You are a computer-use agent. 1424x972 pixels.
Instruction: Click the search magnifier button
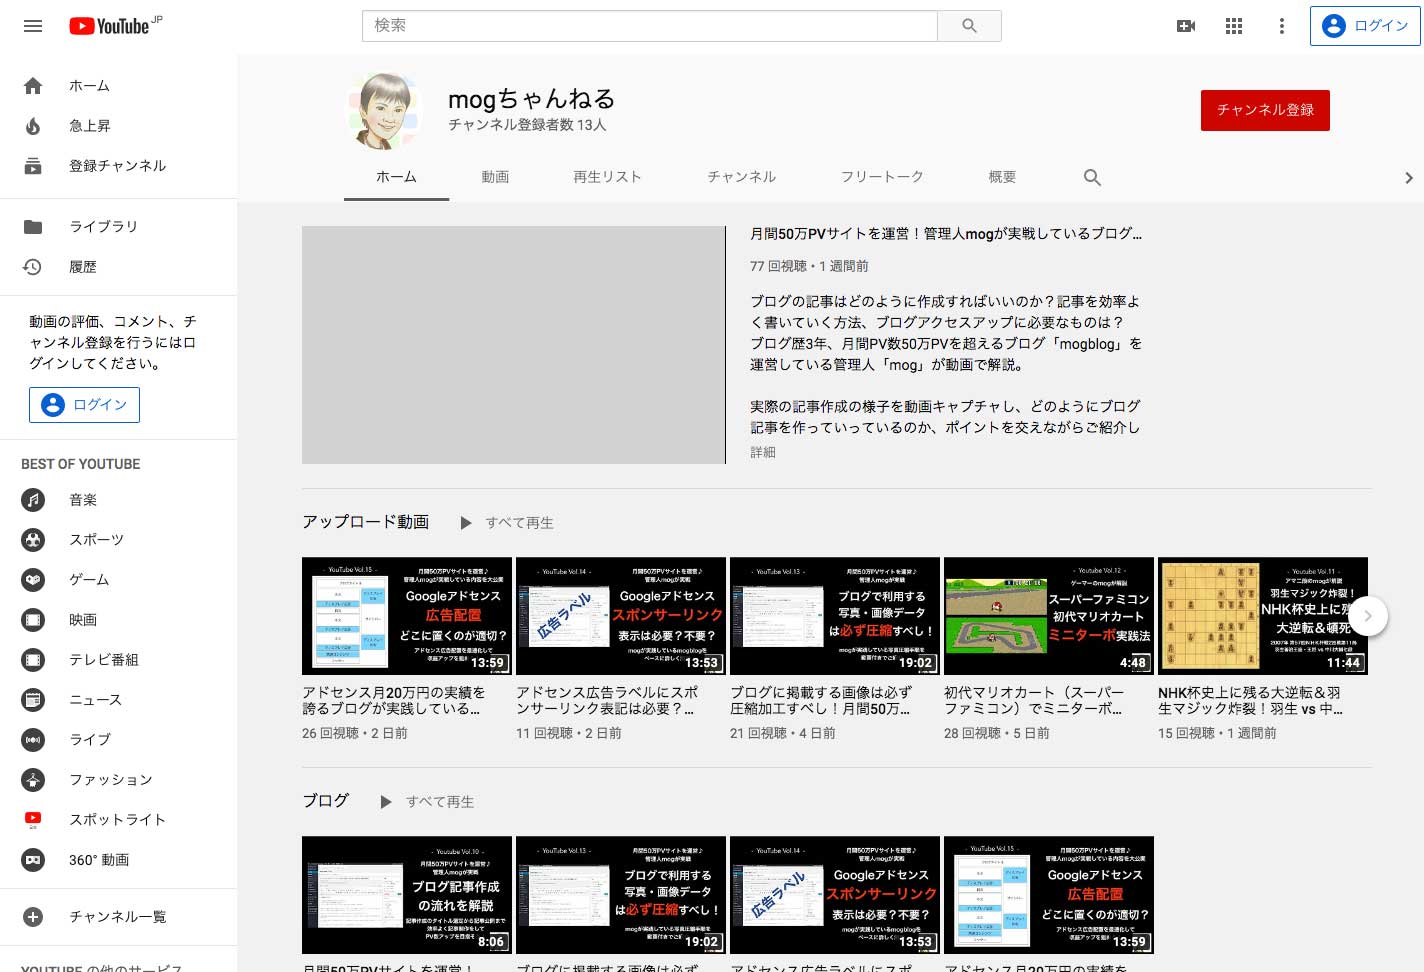[x=969, y=26]
